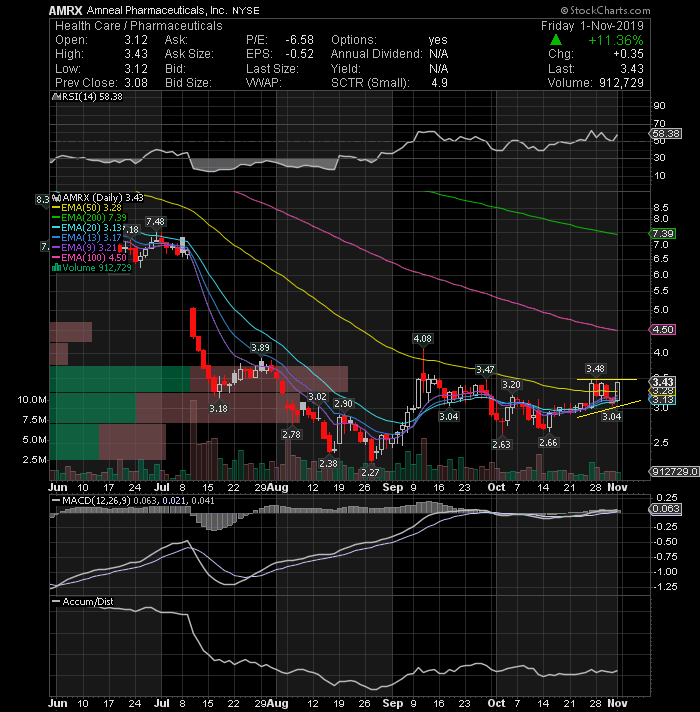Click the Prev Close value 3.08
Image resolution: width=700 pixels, height=712 pixels.
click(136, 83)
